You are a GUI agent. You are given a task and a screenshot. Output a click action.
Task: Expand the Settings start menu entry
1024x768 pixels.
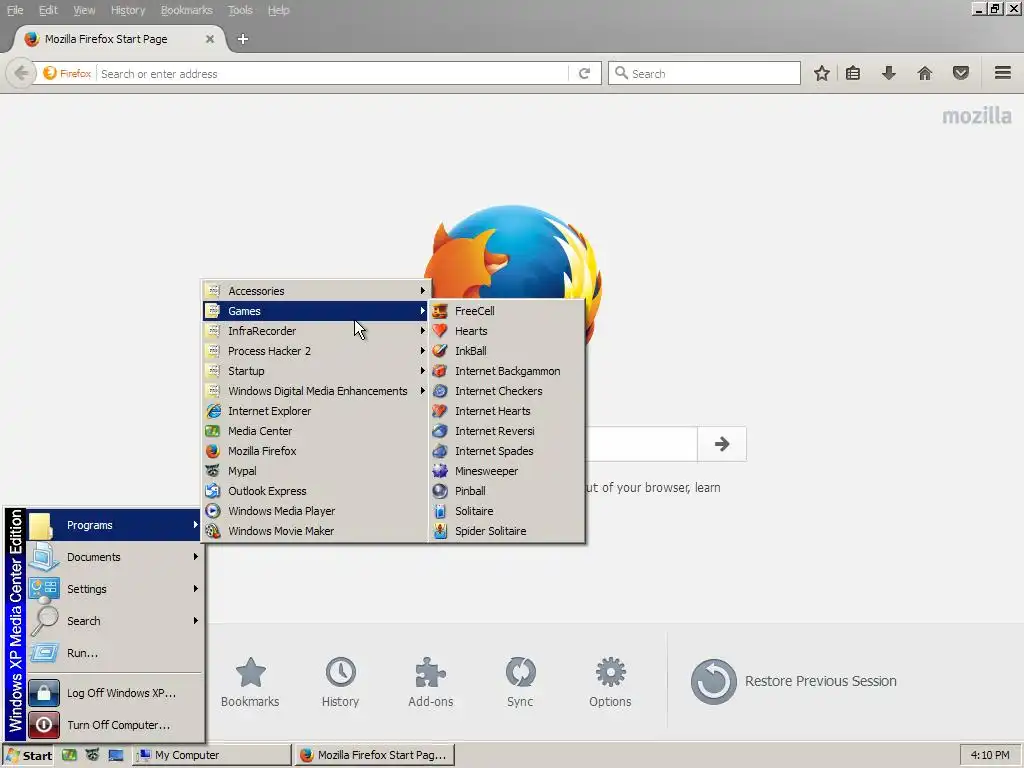114,589
